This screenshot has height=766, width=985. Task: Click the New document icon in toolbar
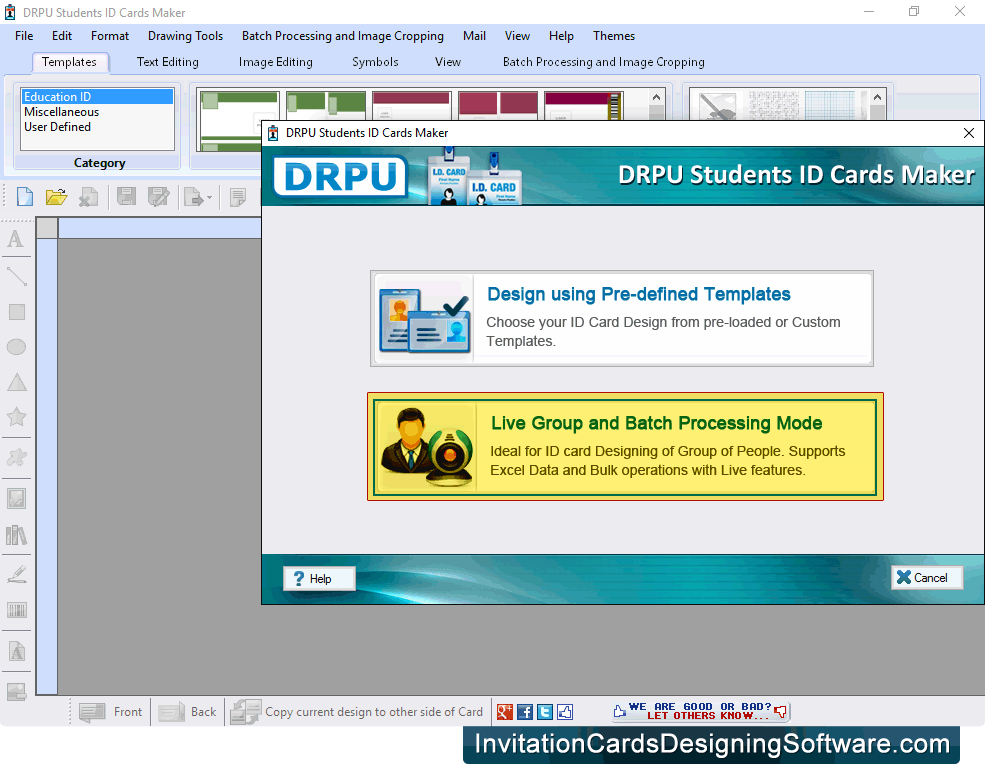tap(24, 197)
